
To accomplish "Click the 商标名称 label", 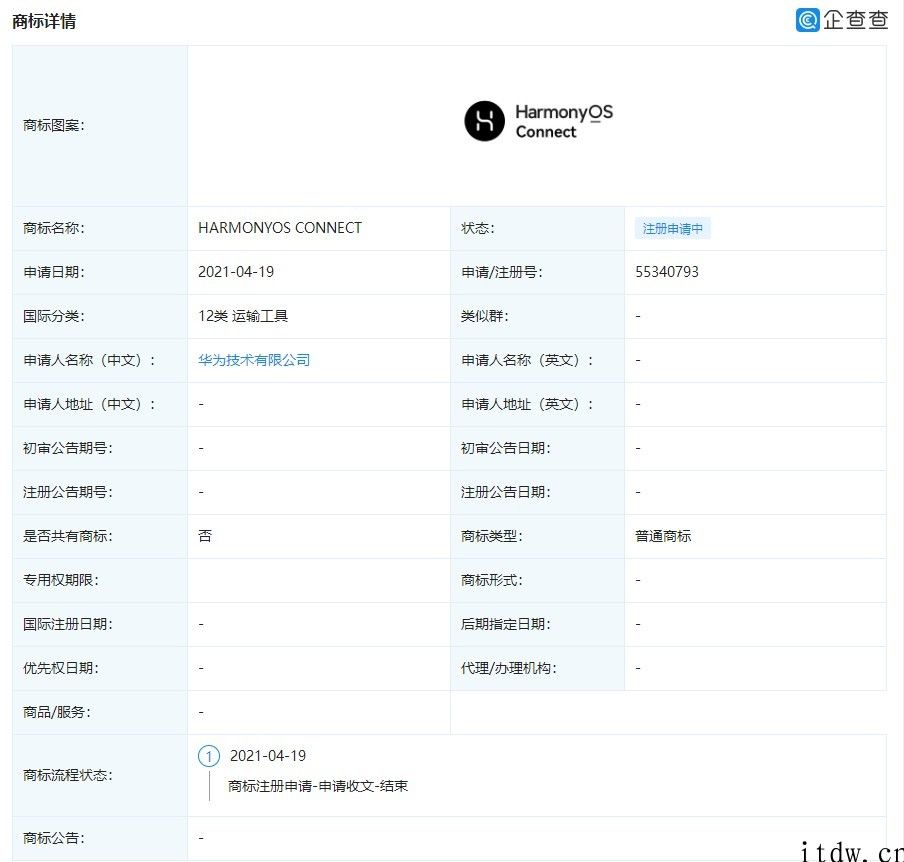I will pos(54,228).
